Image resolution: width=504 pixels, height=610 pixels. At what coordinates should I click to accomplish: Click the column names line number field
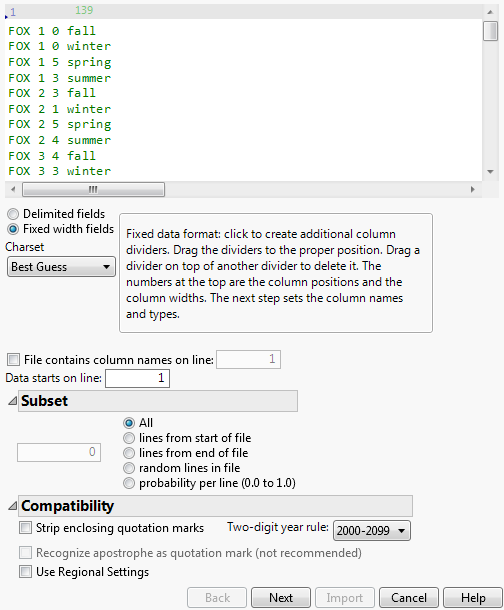point(248,359)
